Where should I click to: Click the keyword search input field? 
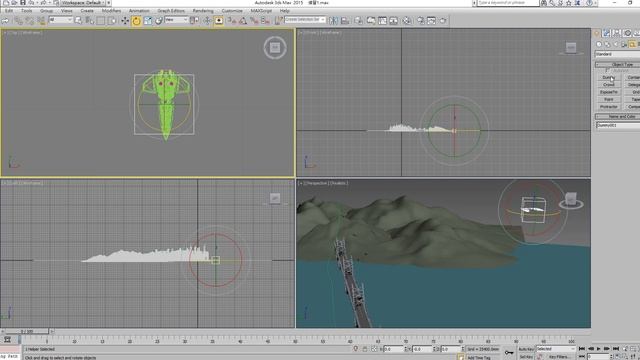coord(508,3)
